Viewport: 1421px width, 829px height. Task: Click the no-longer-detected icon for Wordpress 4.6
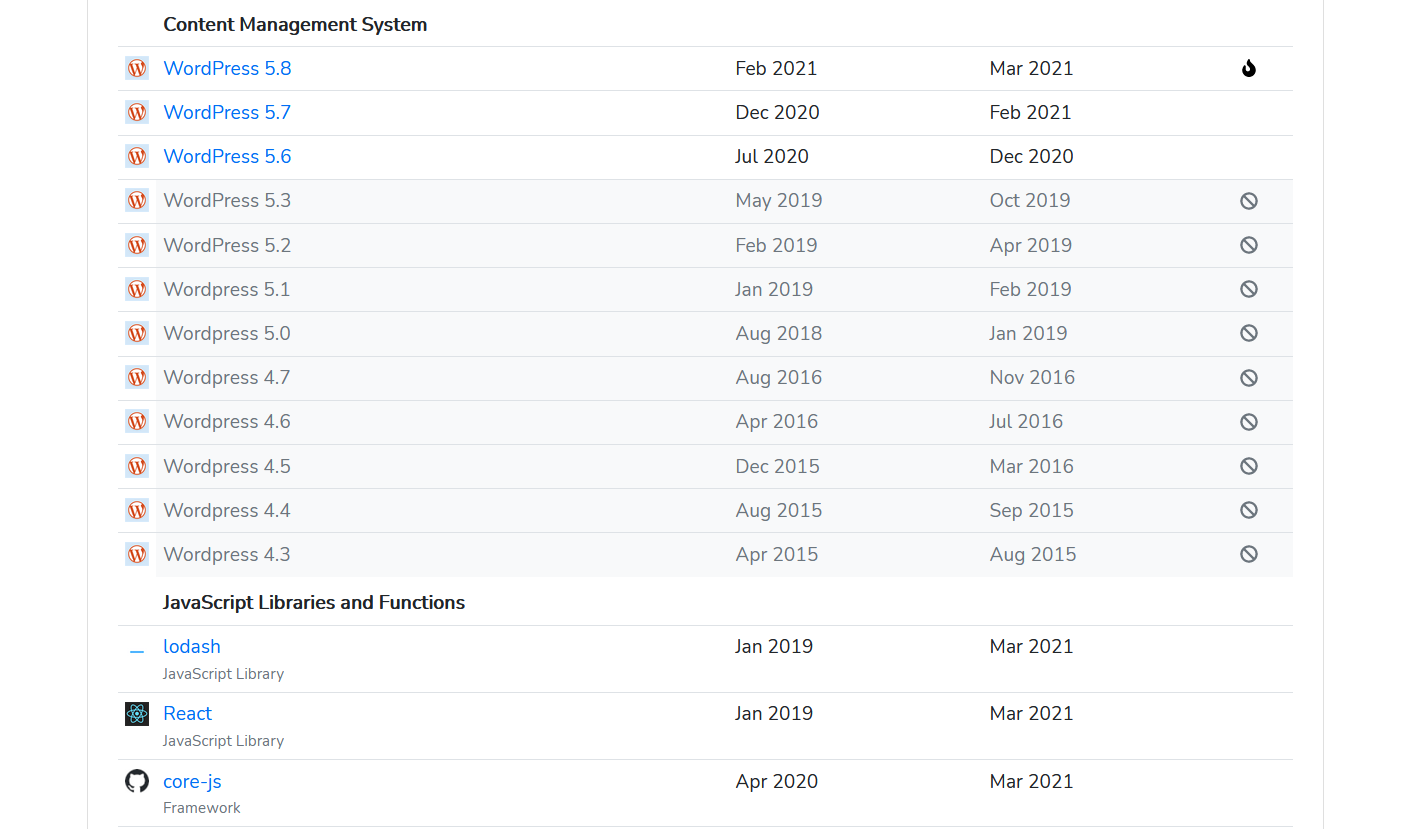coord(1248,422)
